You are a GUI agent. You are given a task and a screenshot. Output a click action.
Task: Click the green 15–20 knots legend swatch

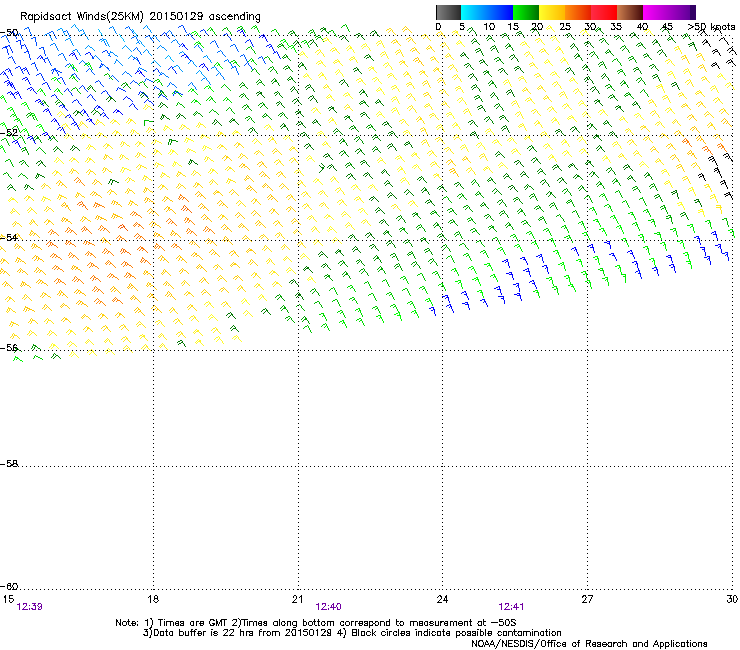(x=526, y=12)
